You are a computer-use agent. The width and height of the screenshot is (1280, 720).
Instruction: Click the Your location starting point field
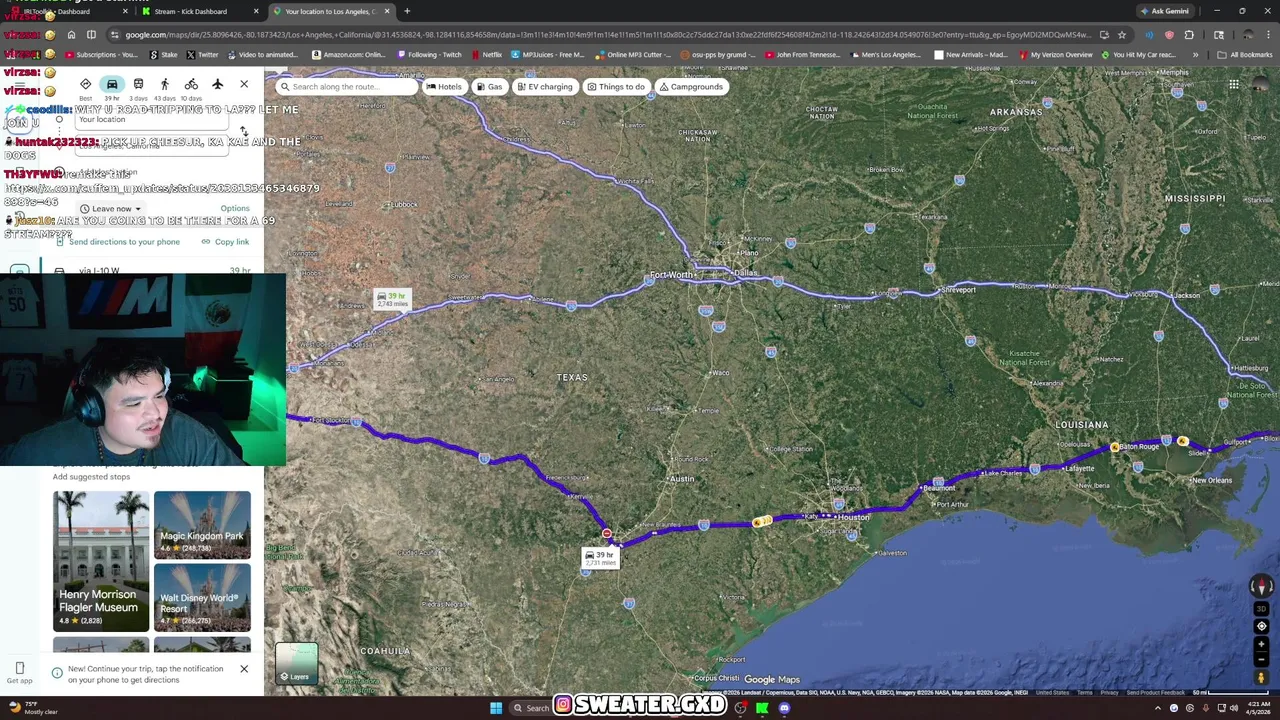click(150, 119)
